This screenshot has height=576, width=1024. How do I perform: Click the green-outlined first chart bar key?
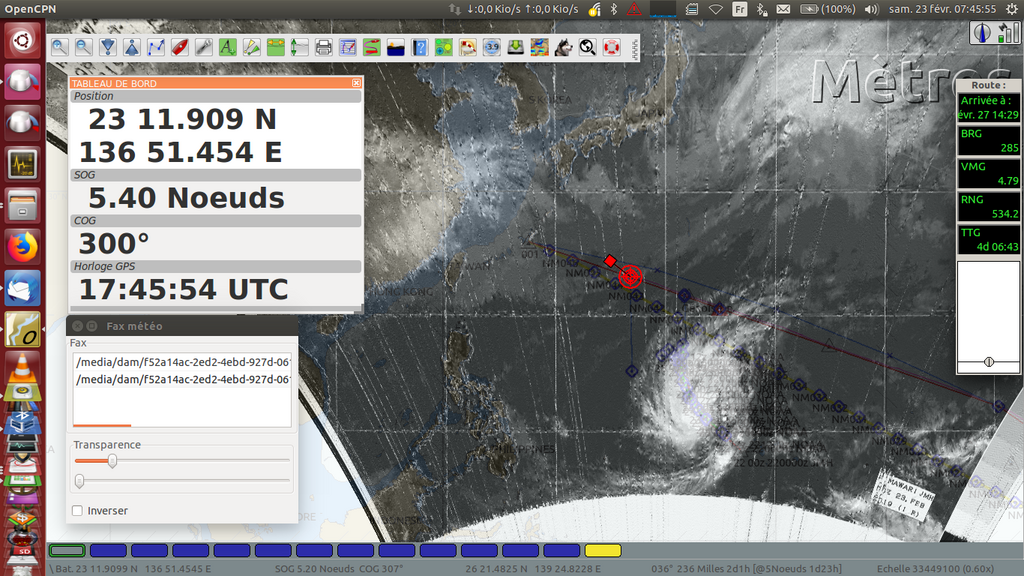(x=67, y=550)
